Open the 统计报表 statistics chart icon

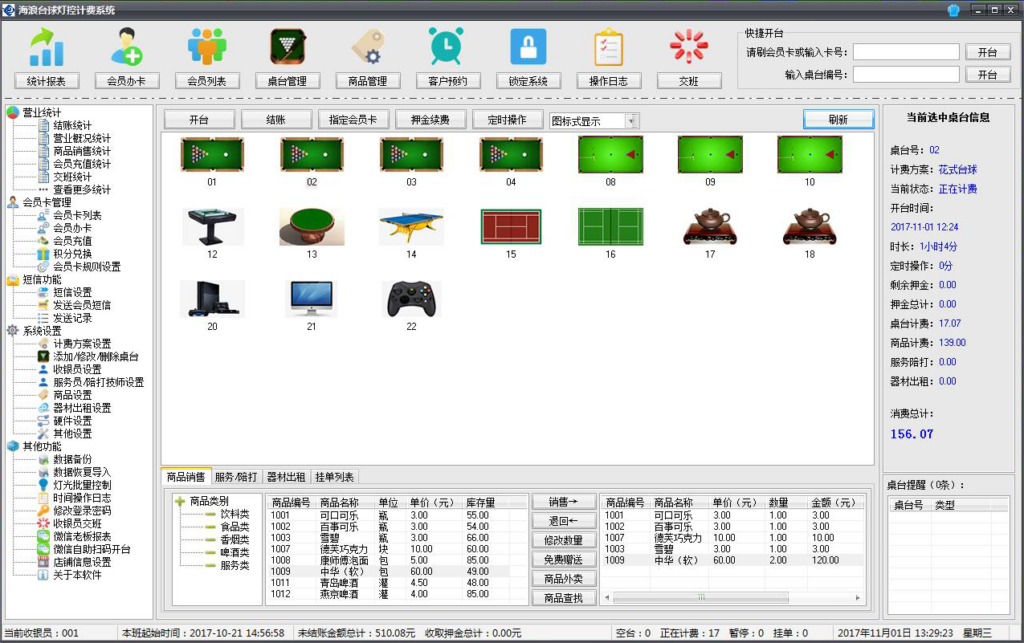[x=46, y=47]
